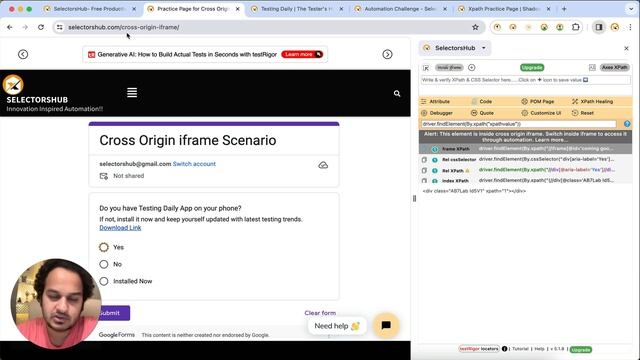Click the teal count badge beside Rel cssSelector
The image size is (640, 360).
click(435, 160)
